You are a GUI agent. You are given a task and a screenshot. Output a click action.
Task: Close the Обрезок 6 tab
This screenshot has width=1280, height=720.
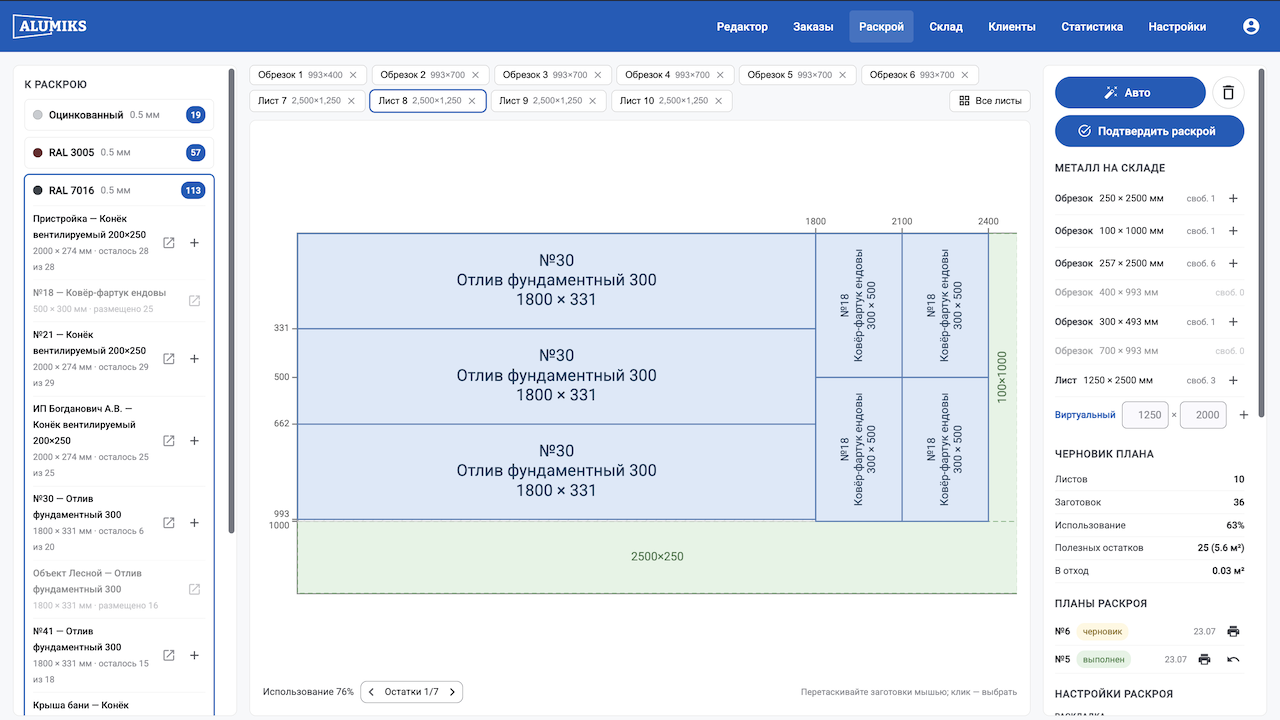[967, 75]
